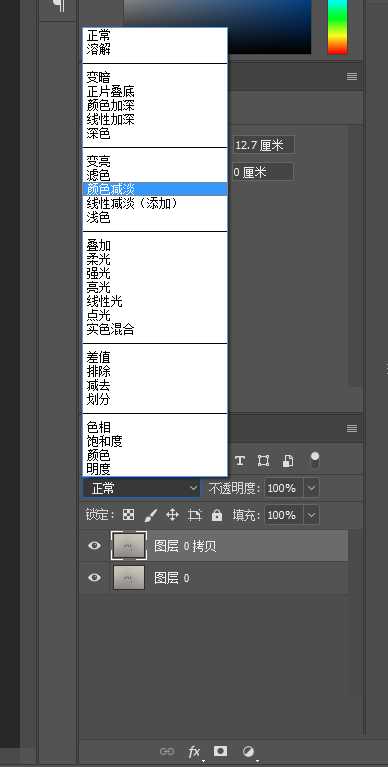
Task: Choose 强光 blend mode
Action: click(155, 273)
